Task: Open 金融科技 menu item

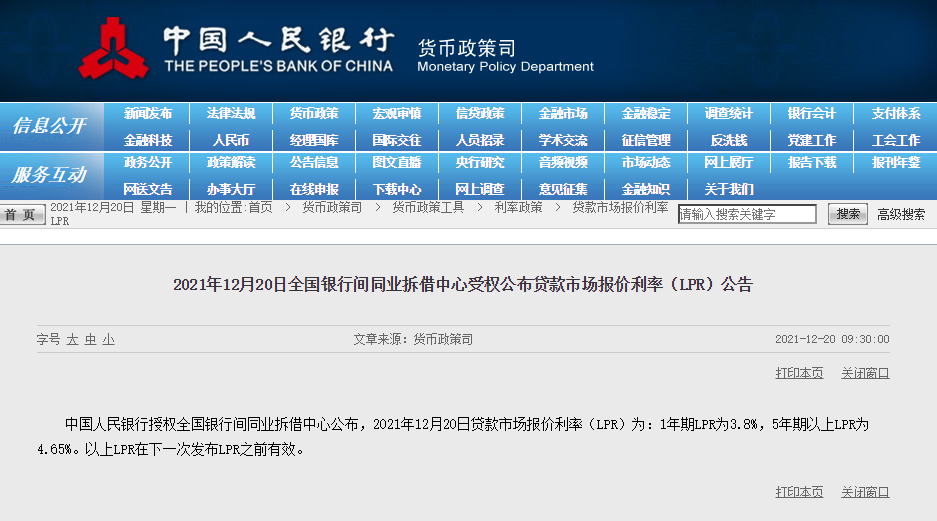Action: point(148,140)
